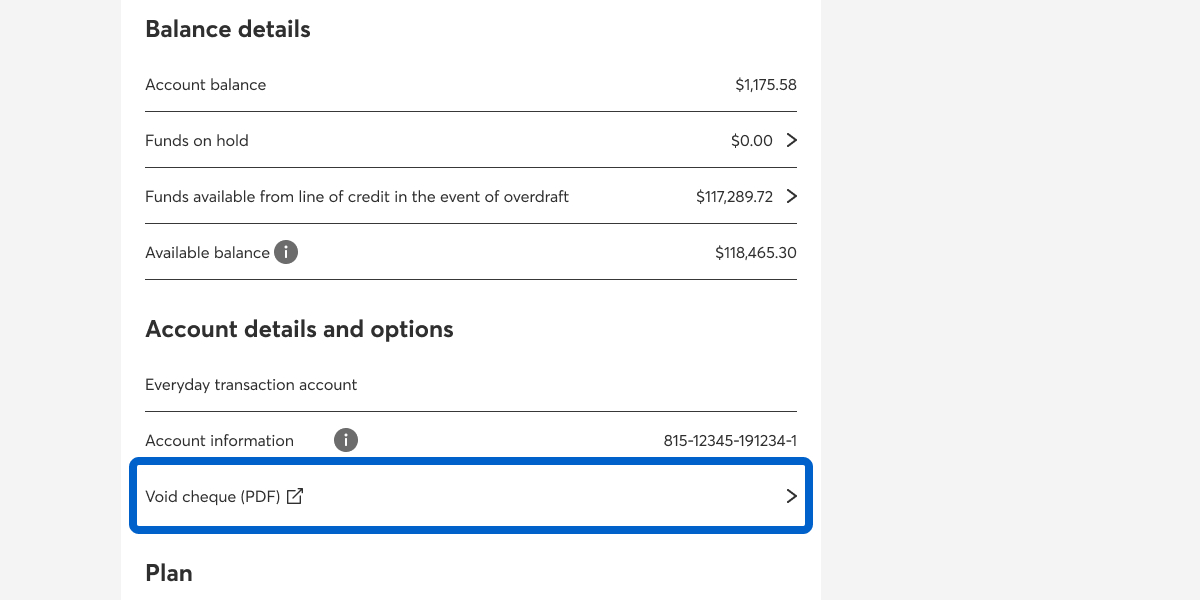Click the Void cheque row chevron arrow
Viewport: 1200px width, 600px height.
[791, 496]
